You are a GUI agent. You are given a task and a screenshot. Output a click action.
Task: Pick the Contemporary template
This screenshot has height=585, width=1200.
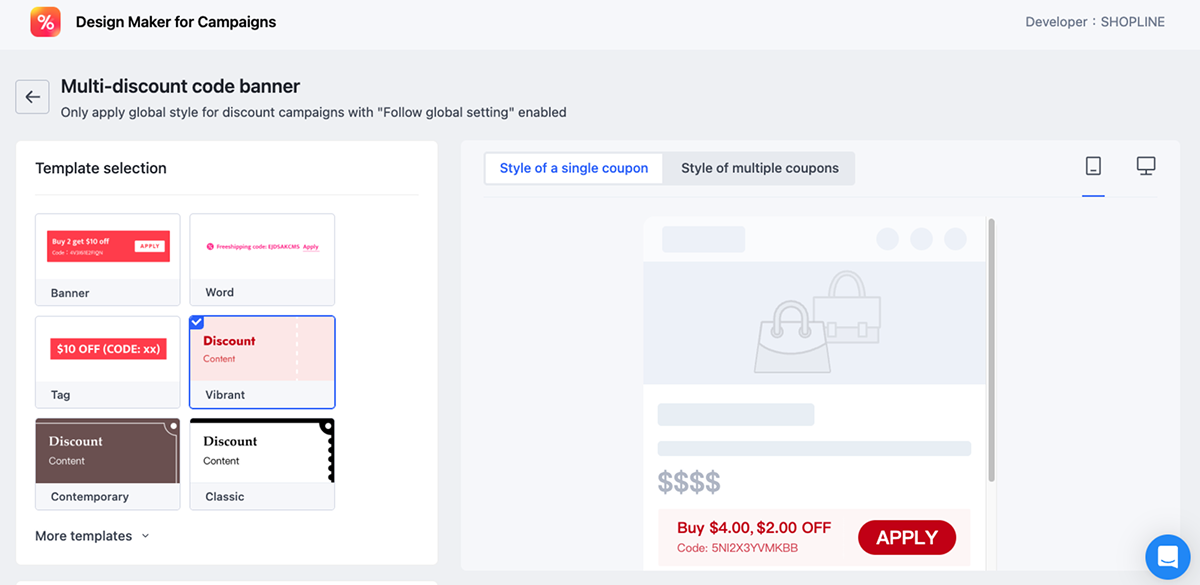pos(108,463)
